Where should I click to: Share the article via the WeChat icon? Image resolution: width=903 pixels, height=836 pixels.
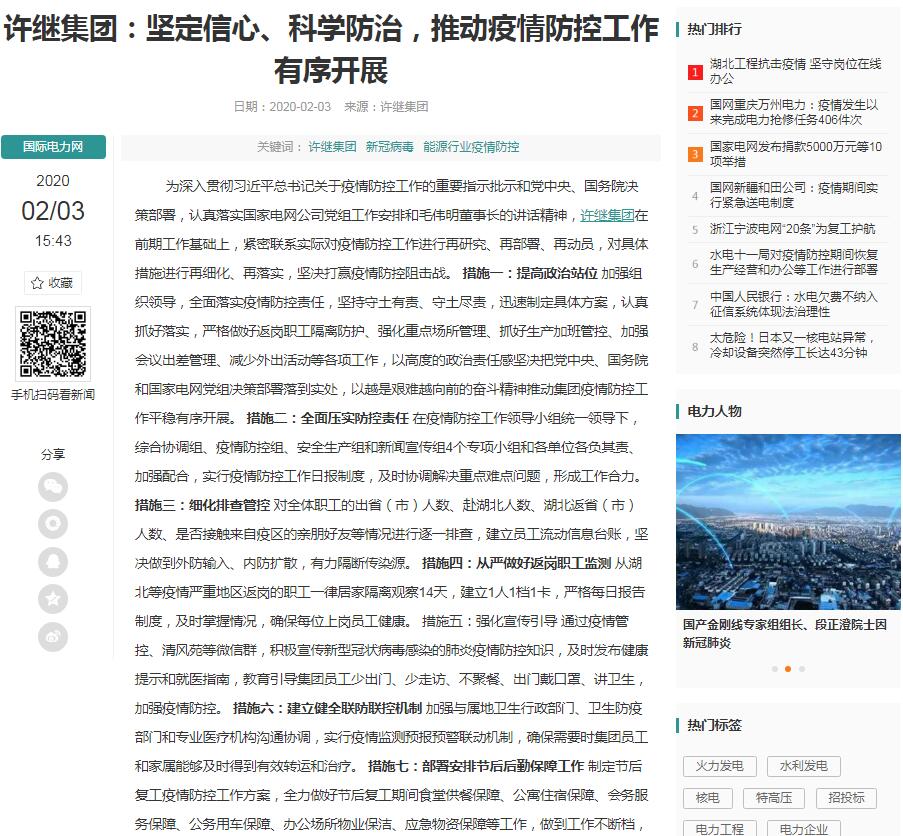pyautogui.click(x=53, y=487)
